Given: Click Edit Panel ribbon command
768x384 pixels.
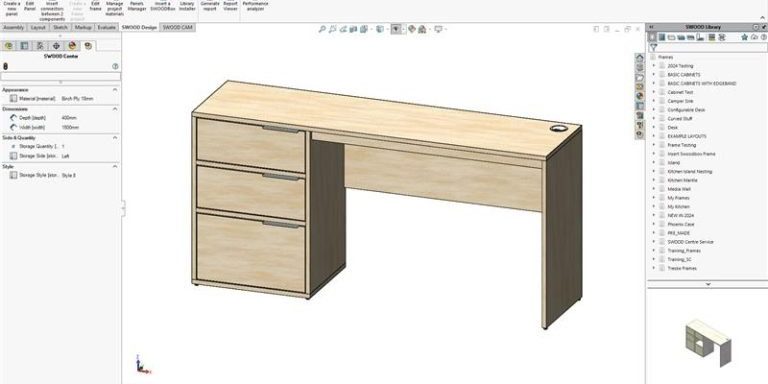Looking at the screenshot, I should click(30, 6).
